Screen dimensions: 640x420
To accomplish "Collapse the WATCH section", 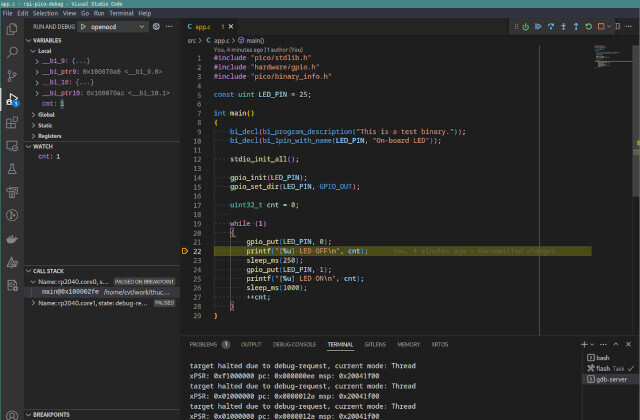I will tap(29, 147).
